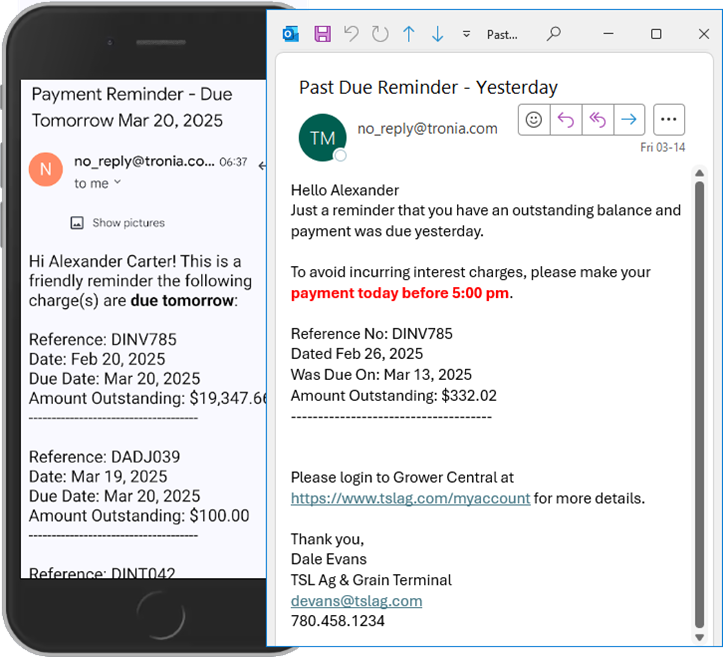This screenshot has width=723, height=657.
Task: Click 'Dated Feb 26, 2025' line
Action: 357,354
